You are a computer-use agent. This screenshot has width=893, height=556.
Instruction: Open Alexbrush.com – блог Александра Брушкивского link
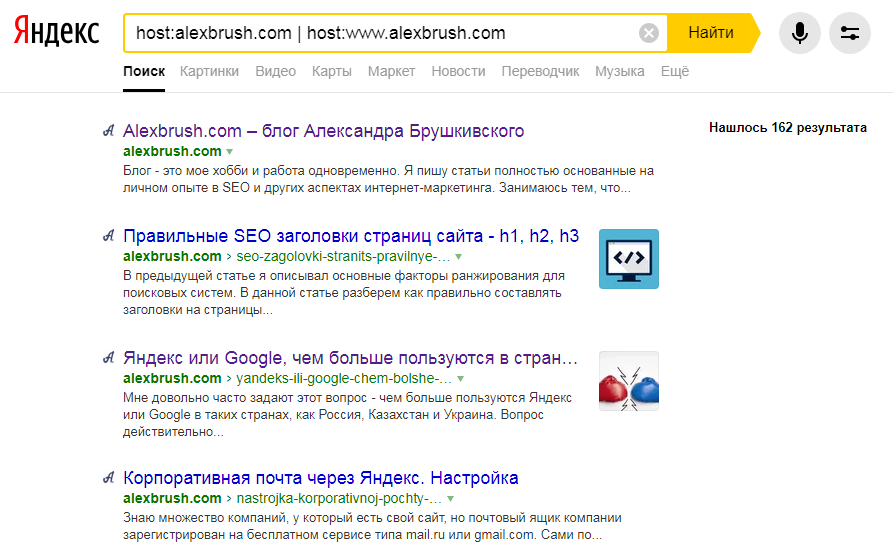[323, 131]
